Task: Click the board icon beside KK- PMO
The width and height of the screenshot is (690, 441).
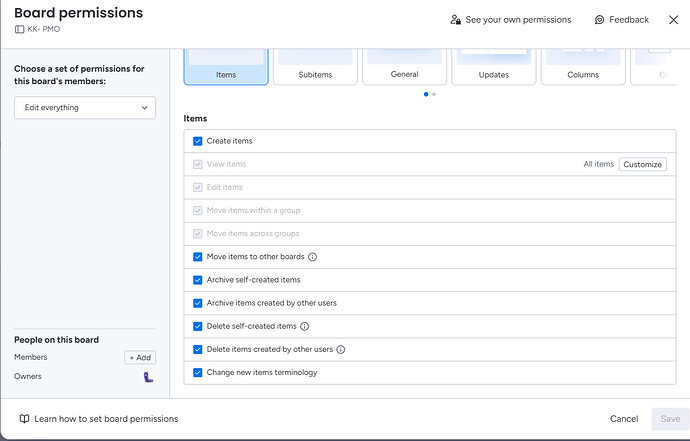Action: [19, 29]
